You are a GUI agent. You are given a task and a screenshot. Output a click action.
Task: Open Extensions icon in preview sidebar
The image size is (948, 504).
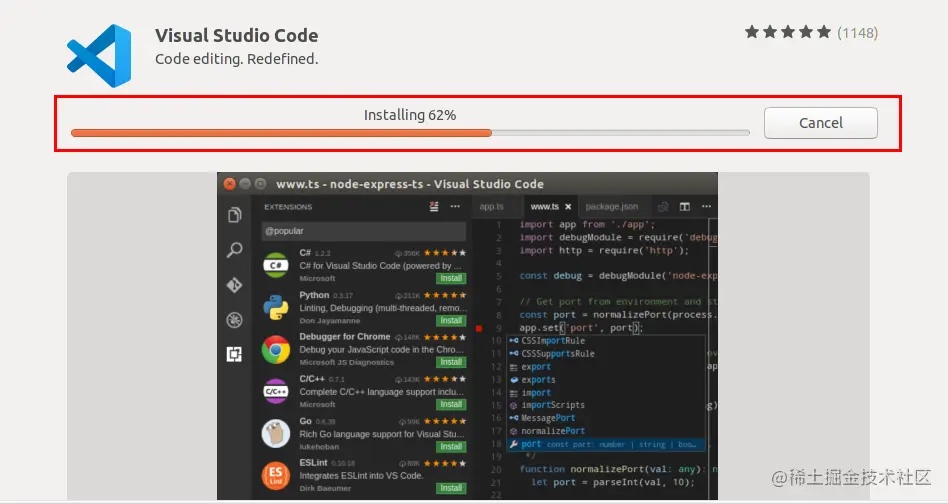coord(235,354)
